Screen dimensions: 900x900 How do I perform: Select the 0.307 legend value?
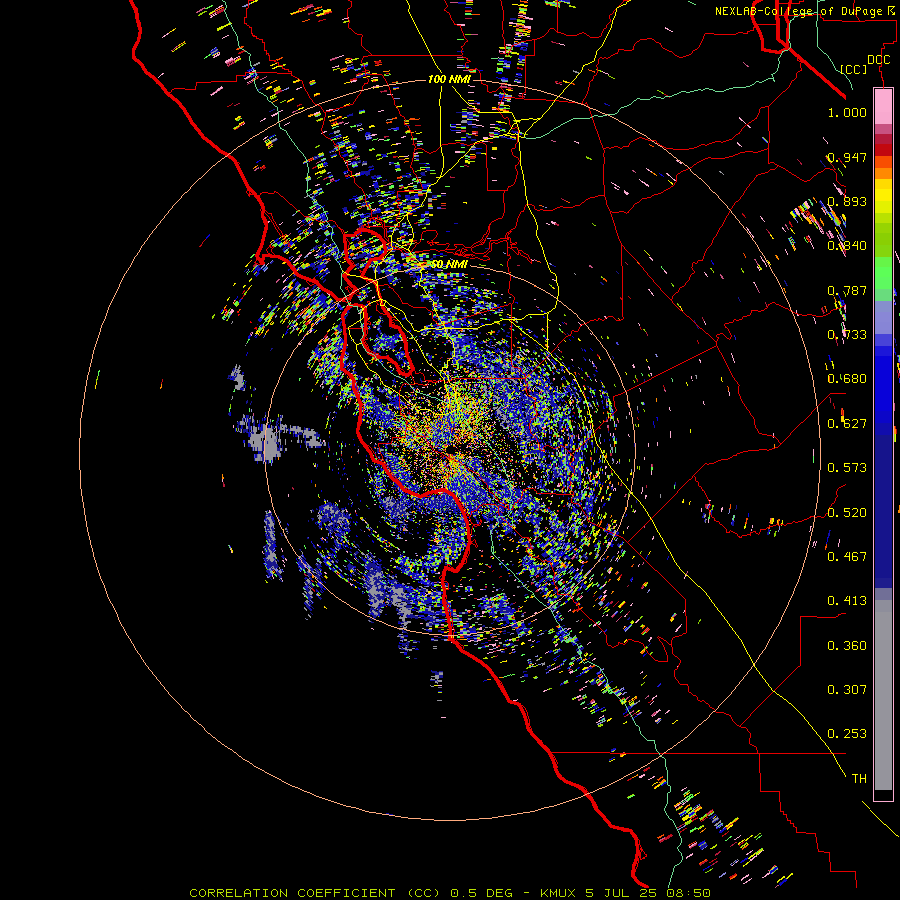(x=847, y=690)
